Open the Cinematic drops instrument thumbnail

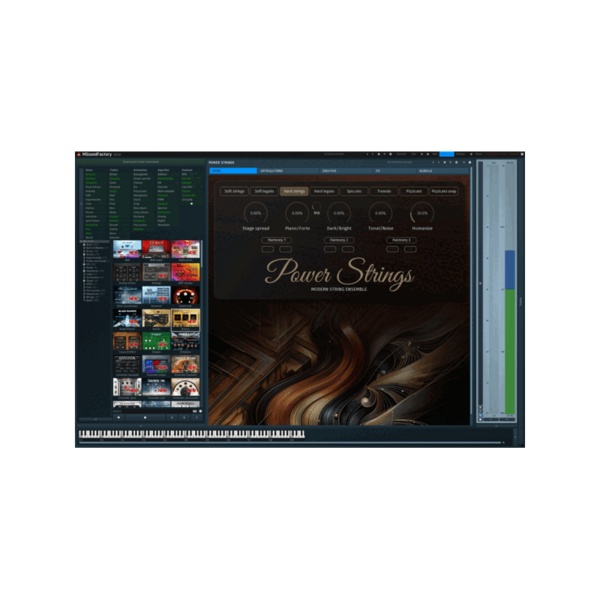156,364
